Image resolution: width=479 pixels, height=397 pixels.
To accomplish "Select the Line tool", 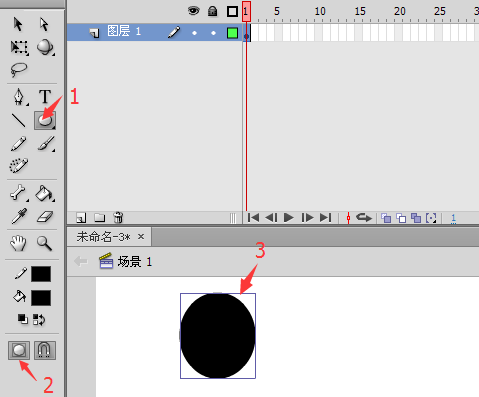I will pyautogui.click(x=19, y=120).
